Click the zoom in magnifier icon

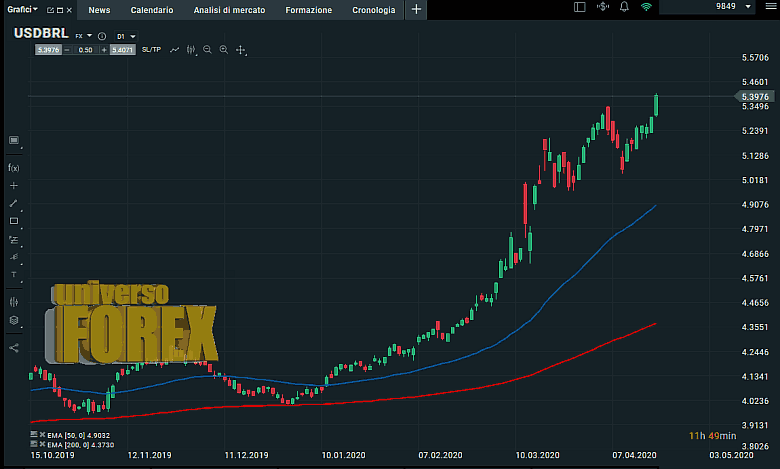(x=223, y=49)
